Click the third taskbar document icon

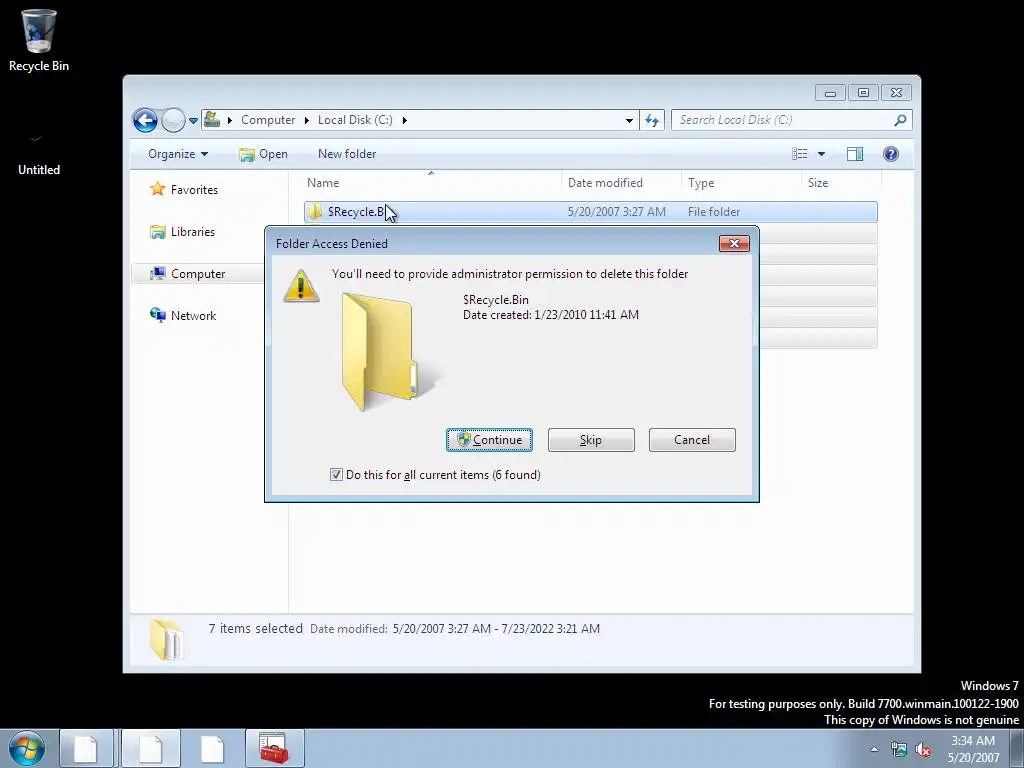(x=212, y=748)
